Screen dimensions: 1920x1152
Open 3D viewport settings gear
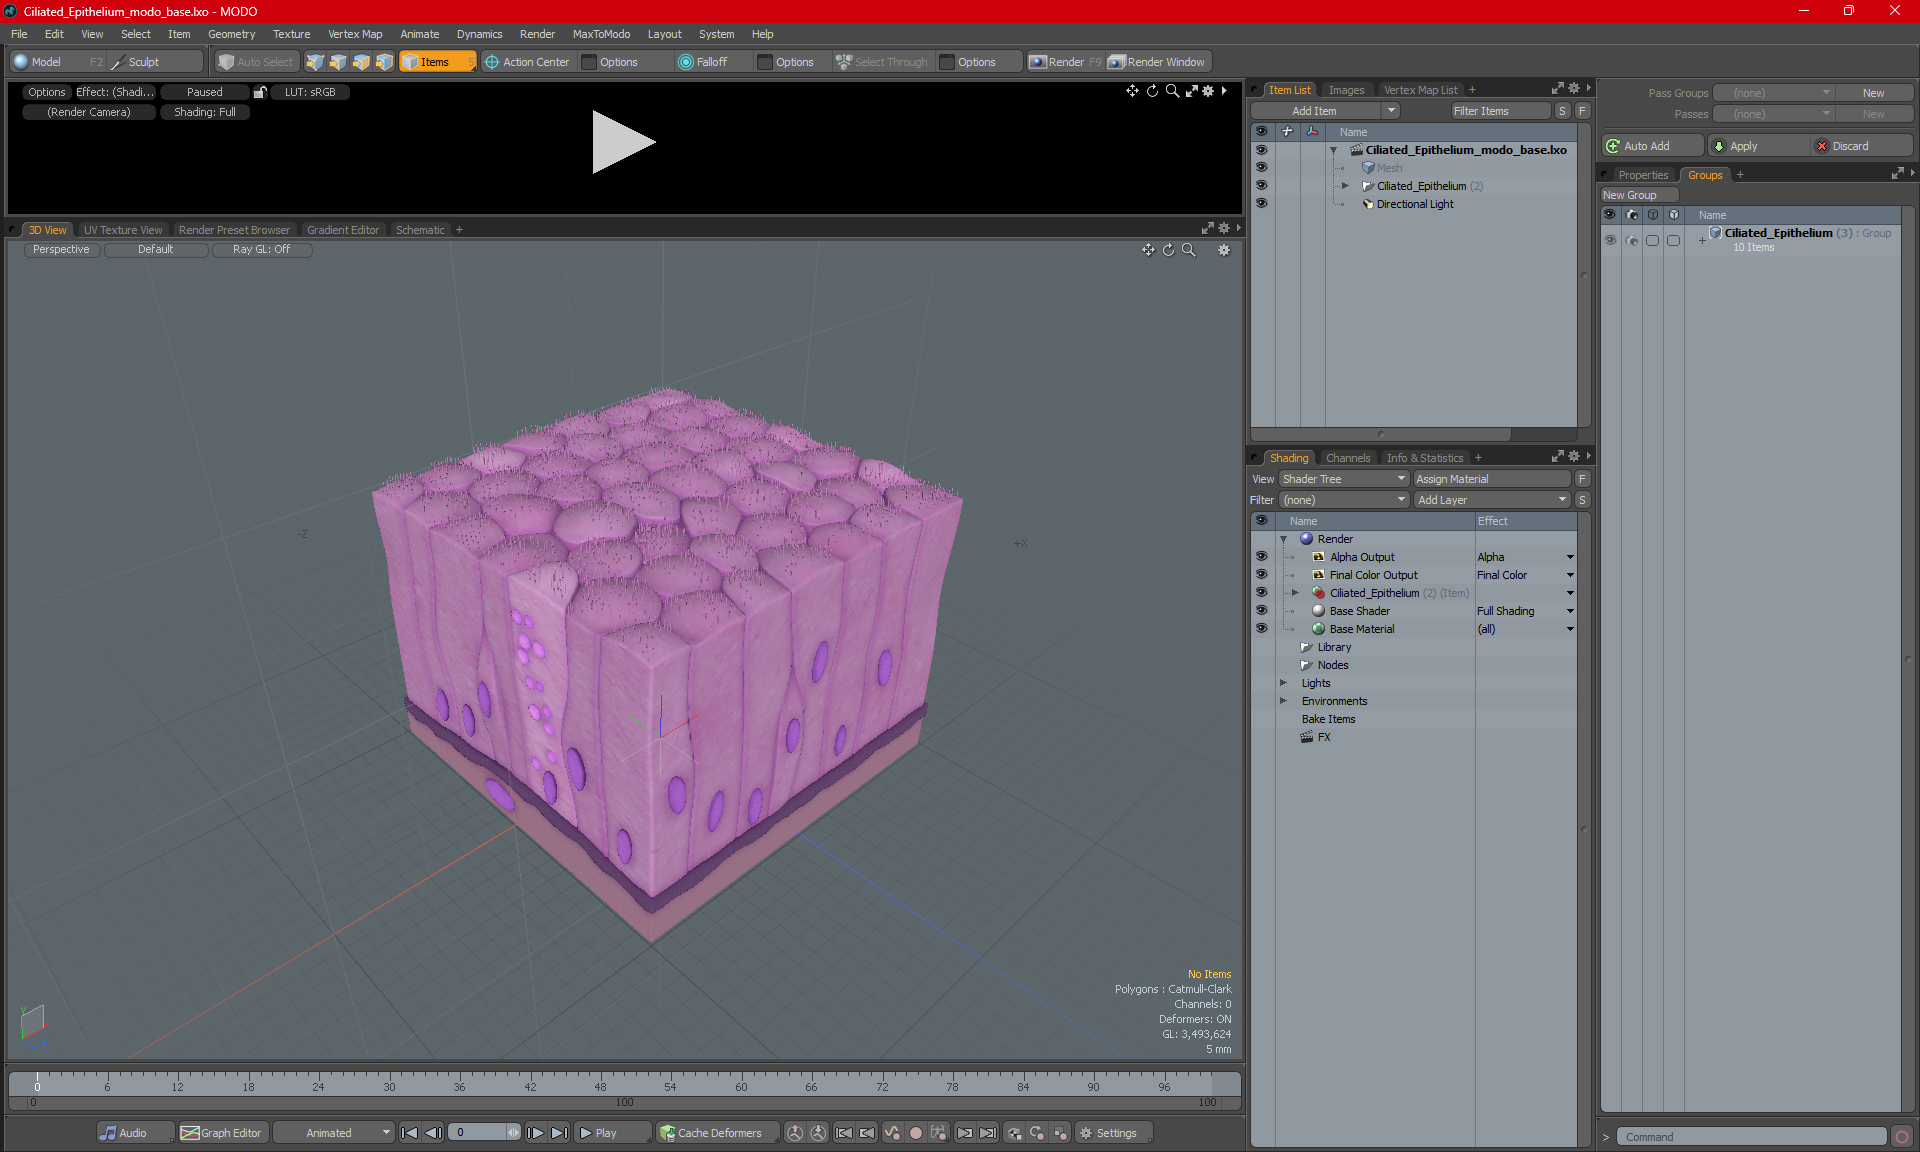click(x=1223, y=250)
